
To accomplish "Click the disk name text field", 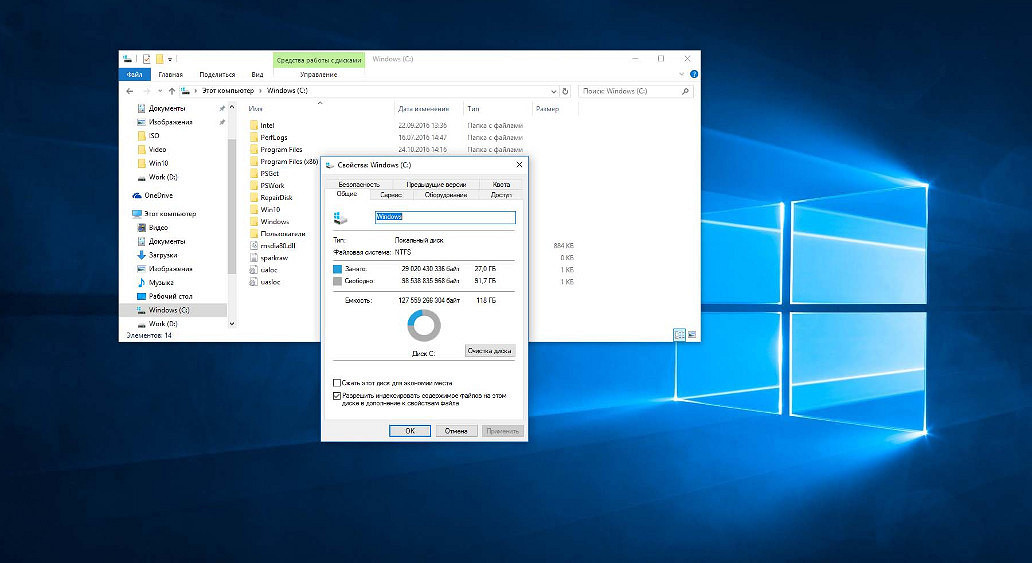I will [x=445, y=217].
